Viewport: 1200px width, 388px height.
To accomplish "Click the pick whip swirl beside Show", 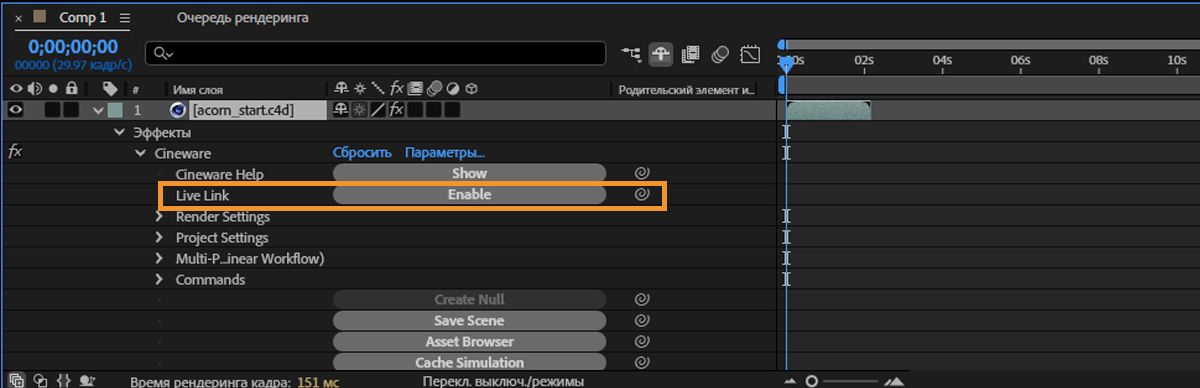I will [643, 173].
